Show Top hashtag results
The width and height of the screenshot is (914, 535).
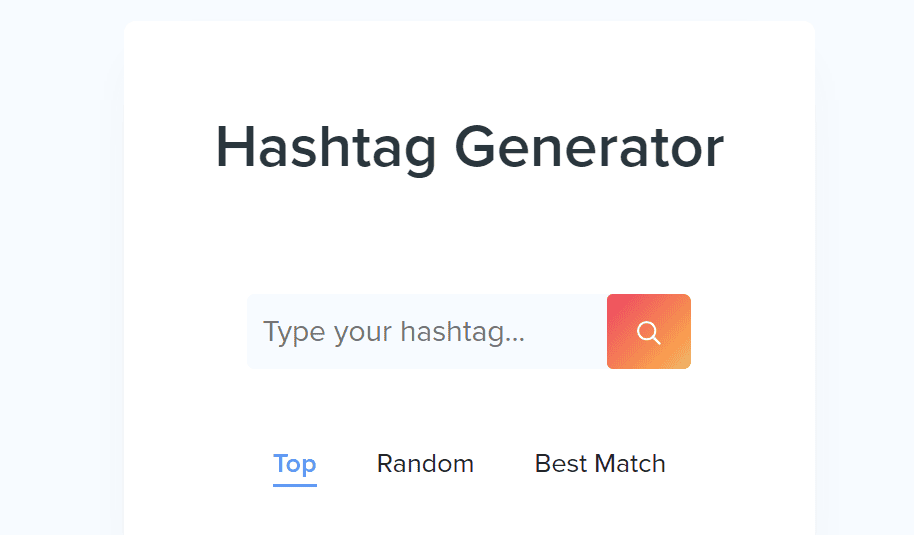(x=295, y=464)
